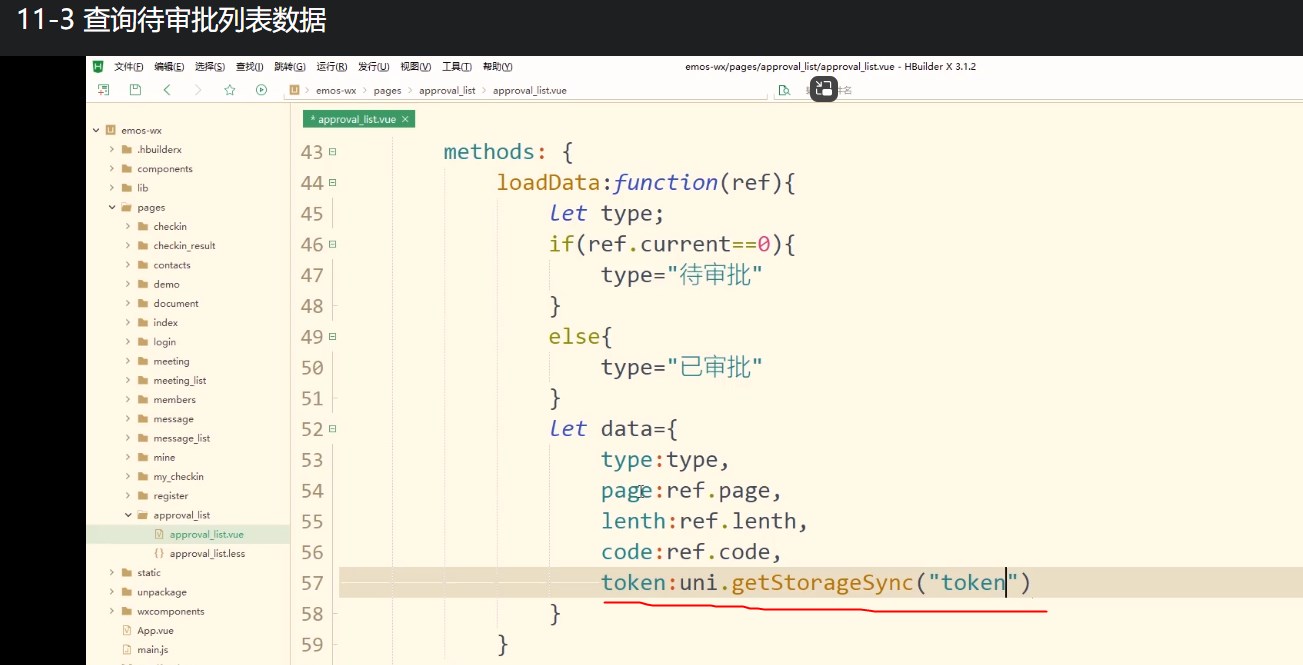Image resolution: width=1303 pixels, height=665 pixels.
Task: Click getStorageSync on line 57
Action: point(823,583)
